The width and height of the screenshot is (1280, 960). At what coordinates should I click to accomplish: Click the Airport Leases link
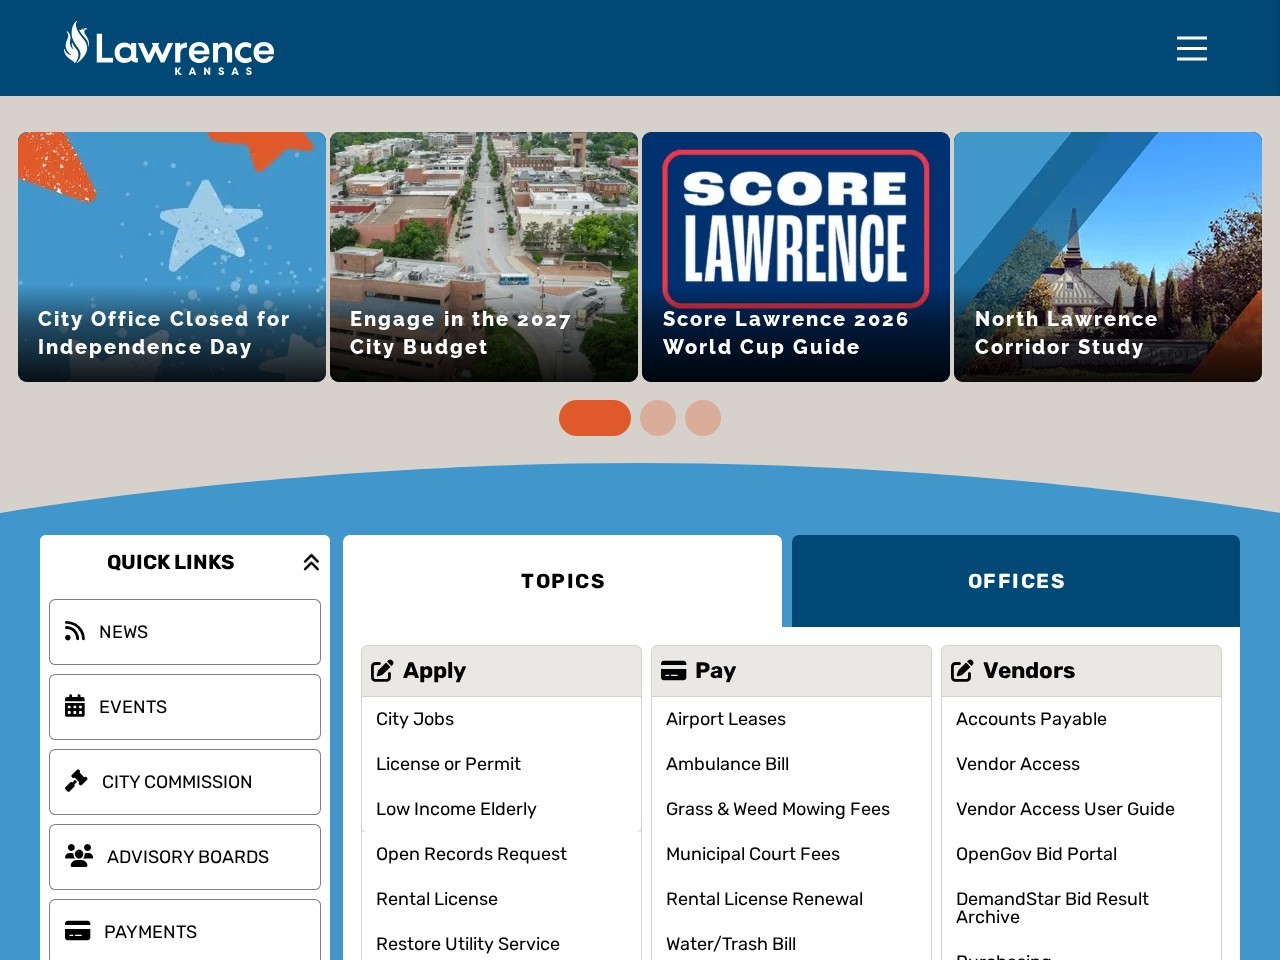click(726, 719)
